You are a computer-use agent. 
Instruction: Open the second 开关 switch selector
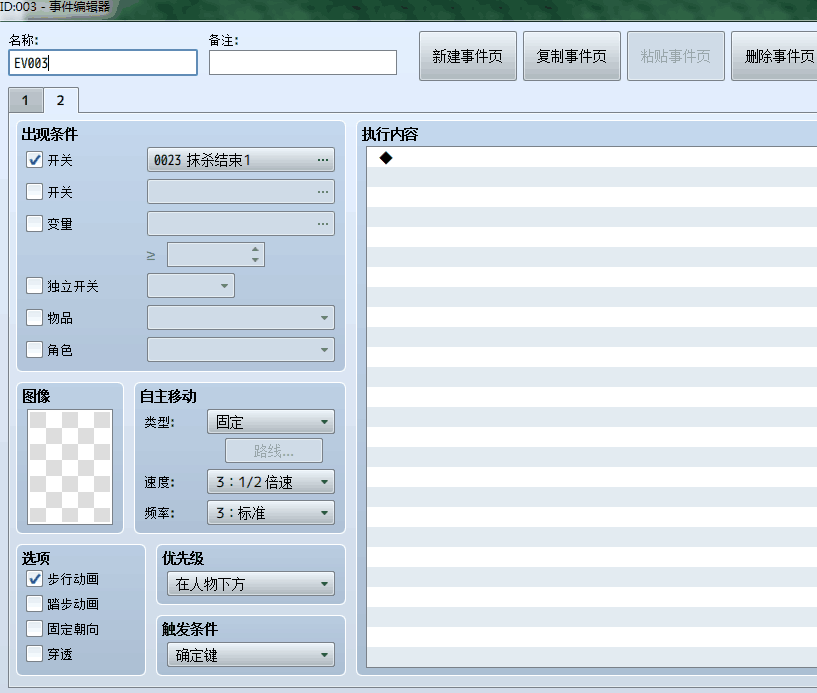coord(241,192)
